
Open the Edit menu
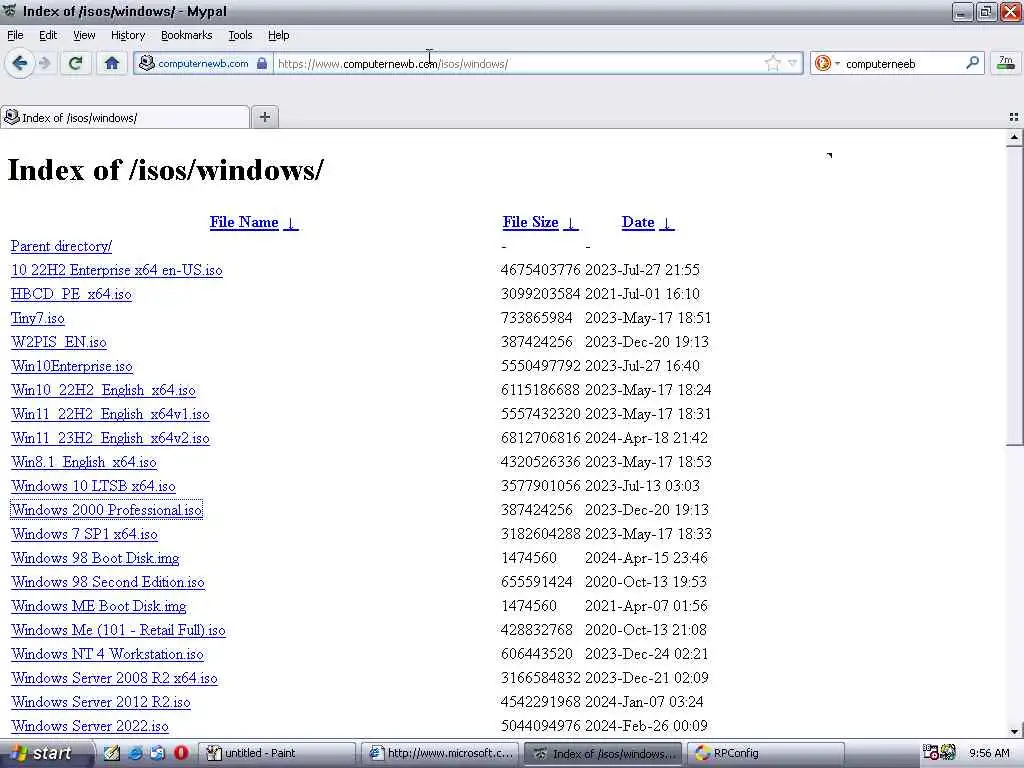pos(48,35)
